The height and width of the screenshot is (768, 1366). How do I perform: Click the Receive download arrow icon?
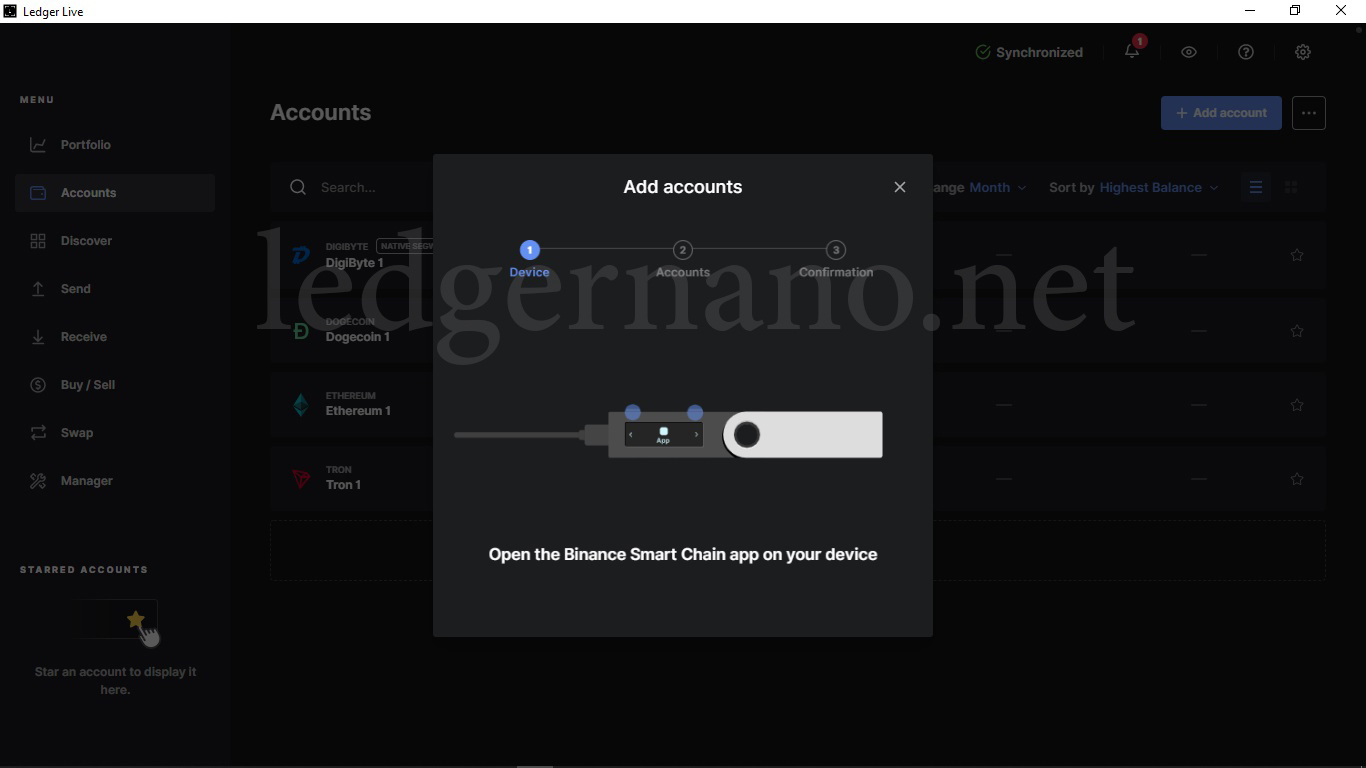pyautogui.click(x=38, y=337)
